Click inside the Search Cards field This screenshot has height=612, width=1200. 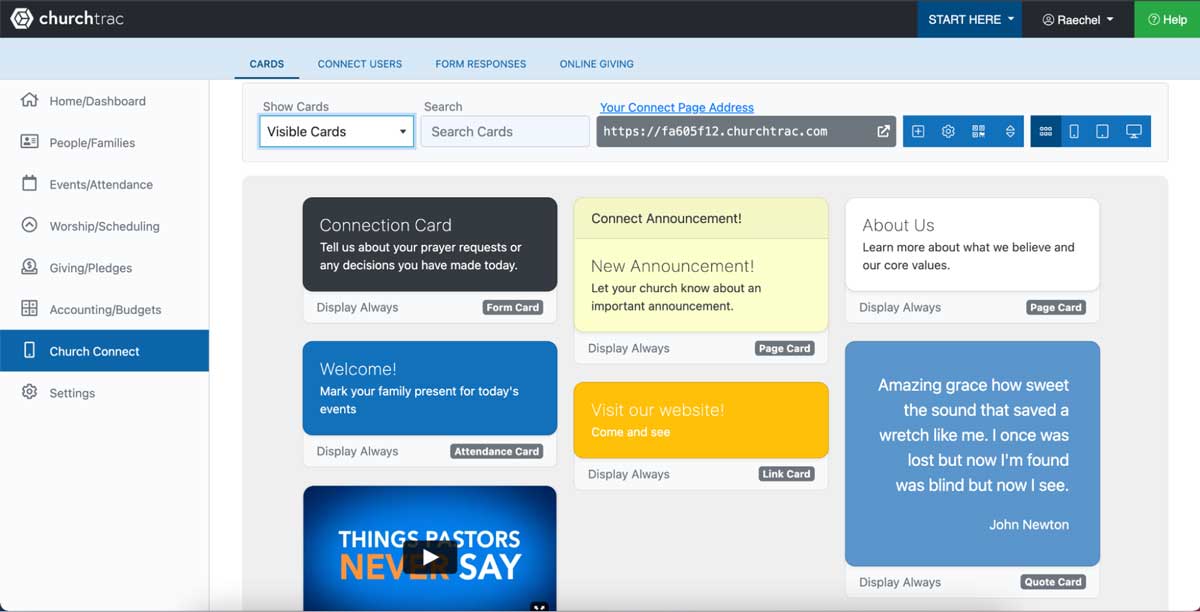[505, 131]
